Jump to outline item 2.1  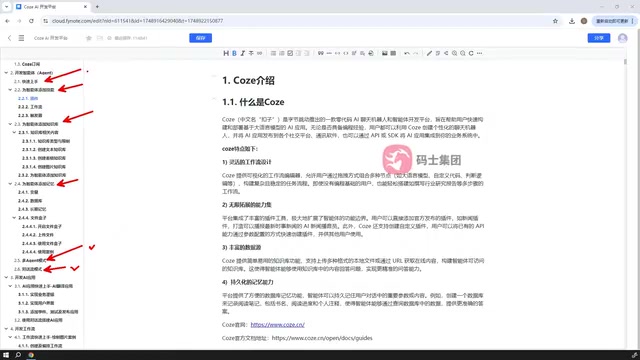pyautogui.click(x=26, y=82)
